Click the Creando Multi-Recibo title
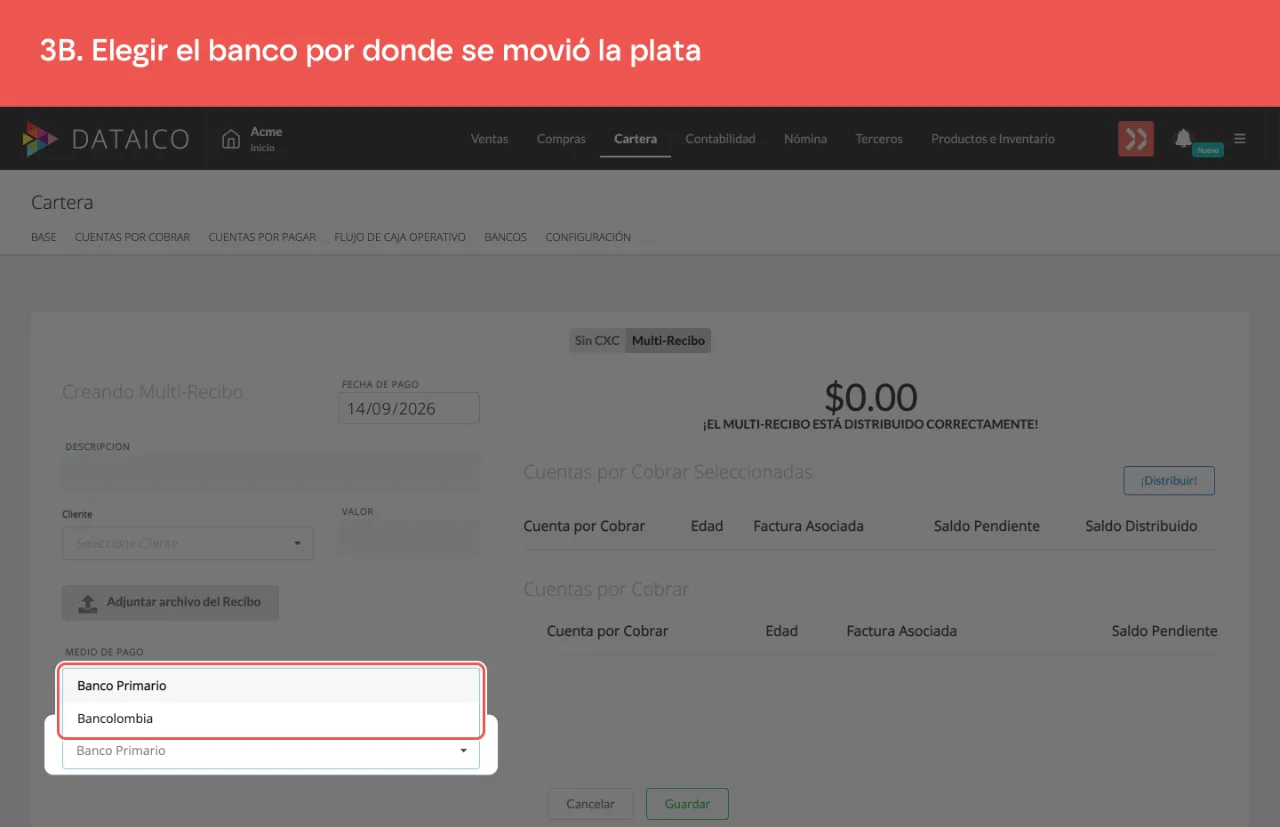This screenshot has width=1280, height=827. (152, 392)
